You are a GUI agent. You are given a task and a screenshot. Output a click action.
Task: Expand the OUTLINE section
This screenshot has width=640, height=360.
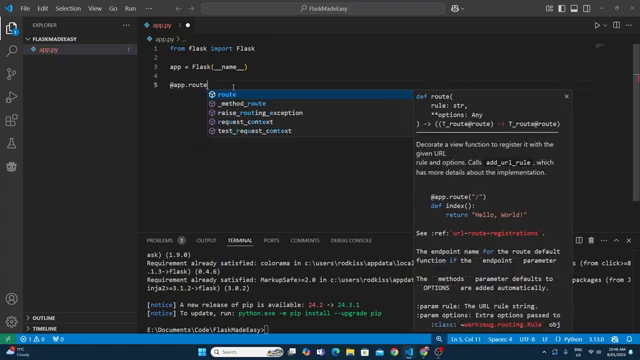click(x=44, y=318)
